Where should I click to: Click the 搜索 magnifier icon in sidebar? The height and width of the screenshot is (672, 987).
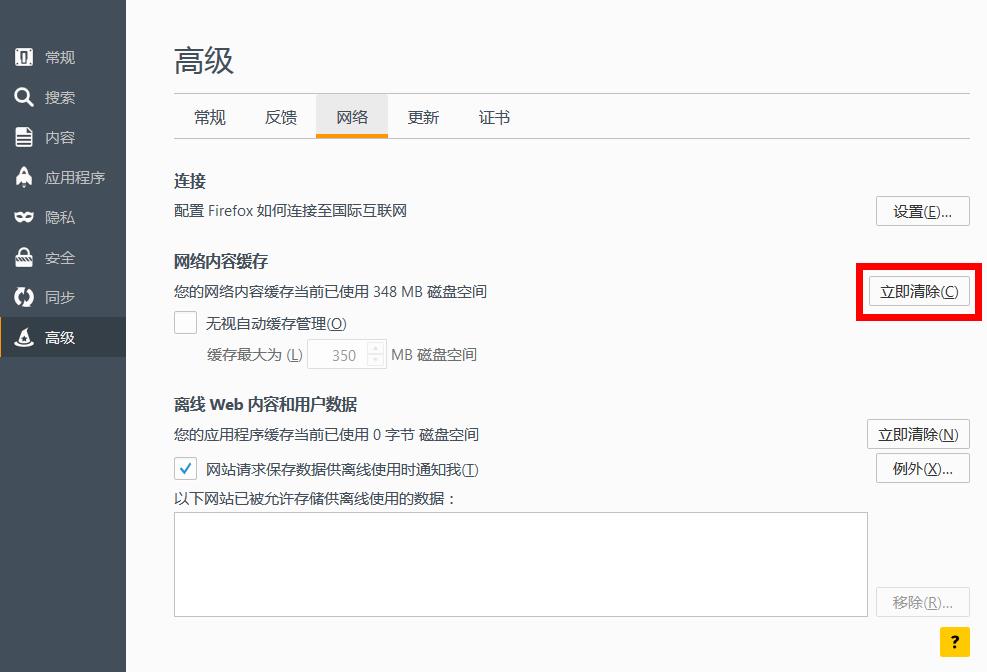(x=24, y=97)
